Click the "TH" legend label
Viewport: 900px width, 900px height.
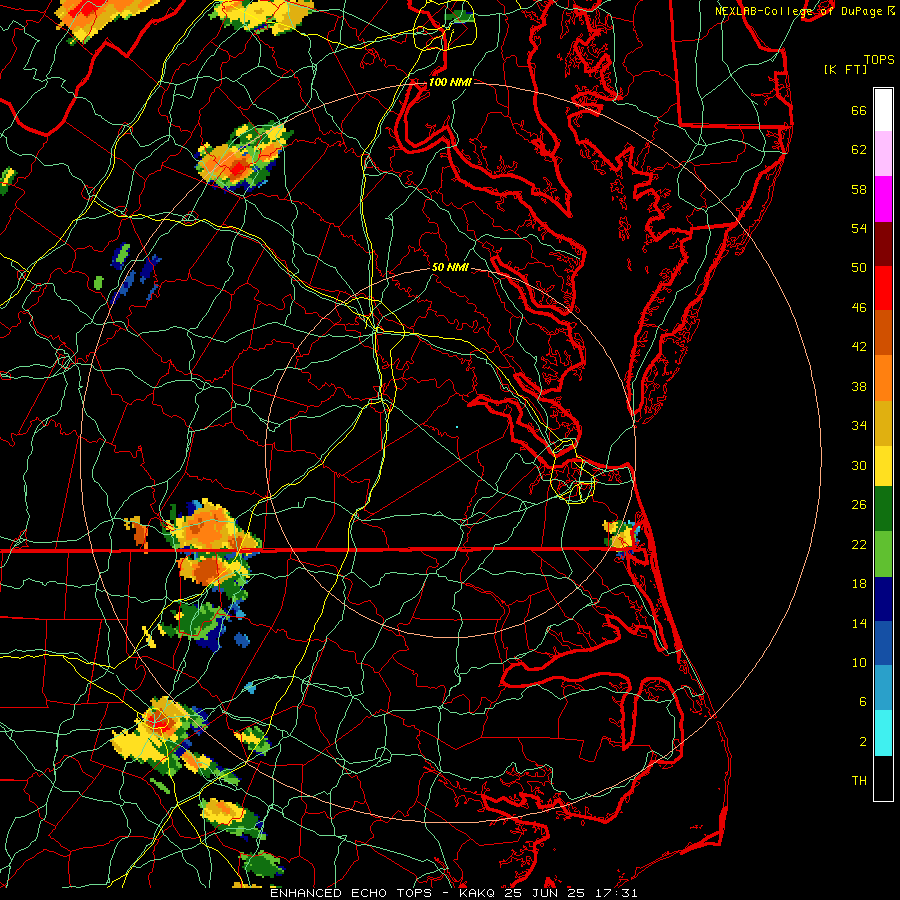pyautogui.click(x=859, y=781)
